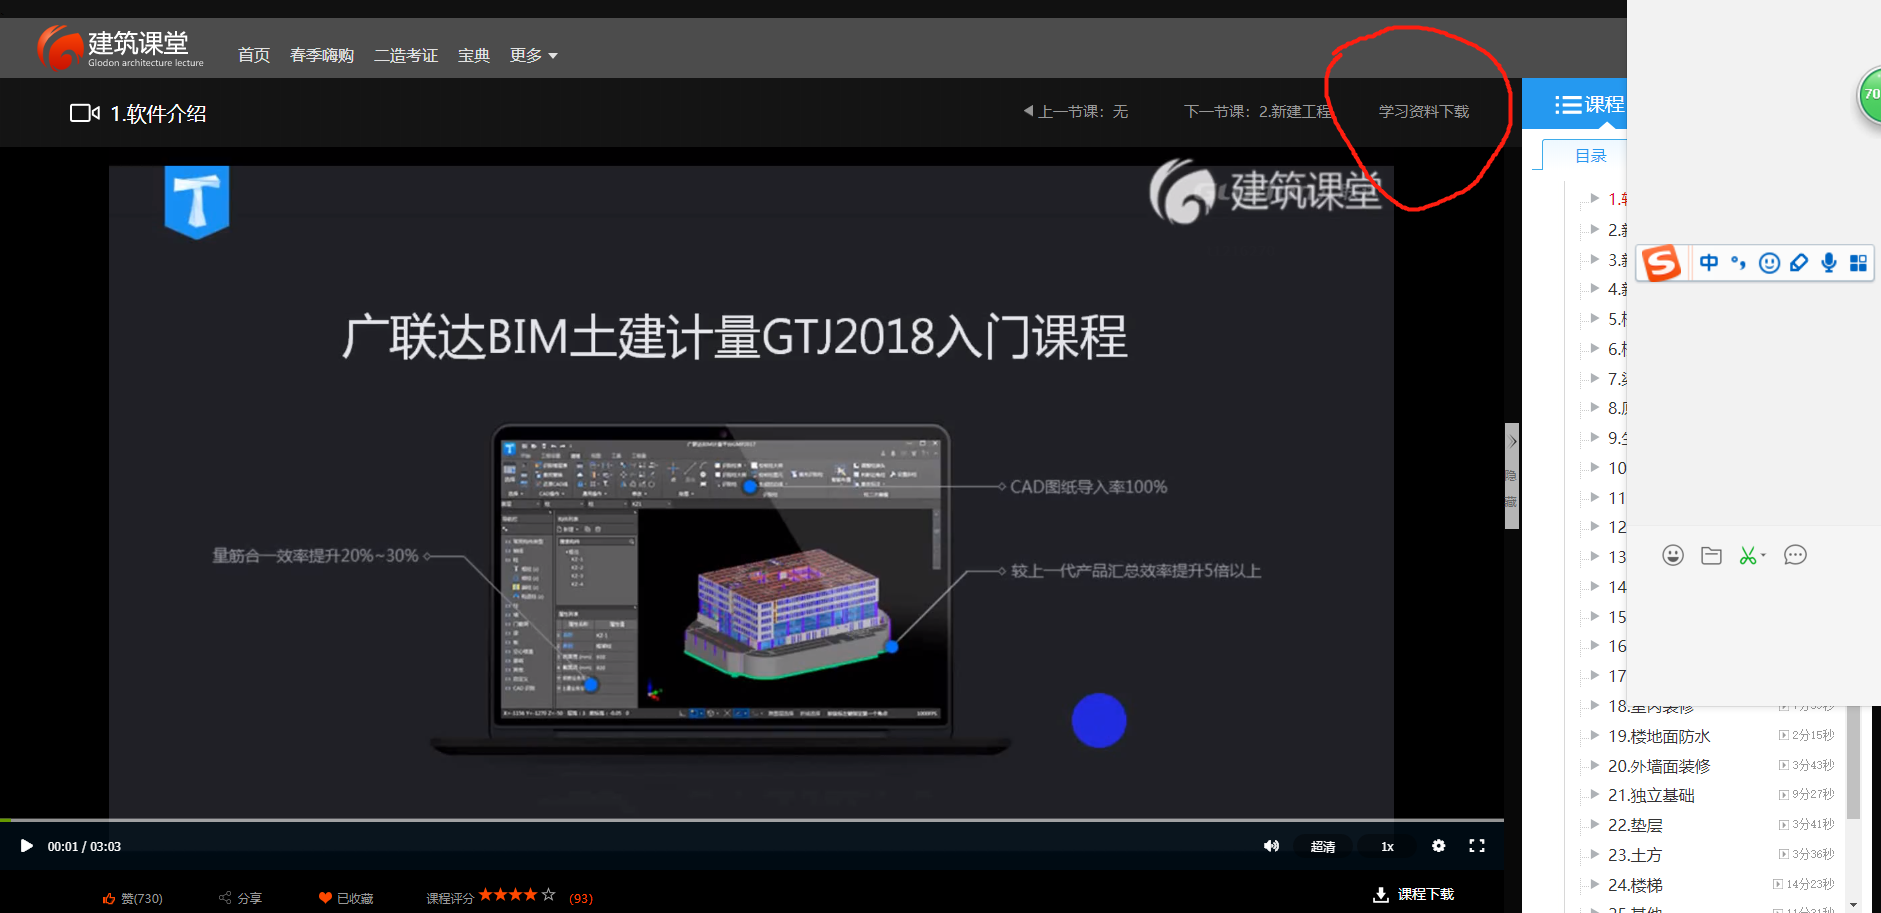
Task: Rate course with the fifth star
Action: point(549,895)
